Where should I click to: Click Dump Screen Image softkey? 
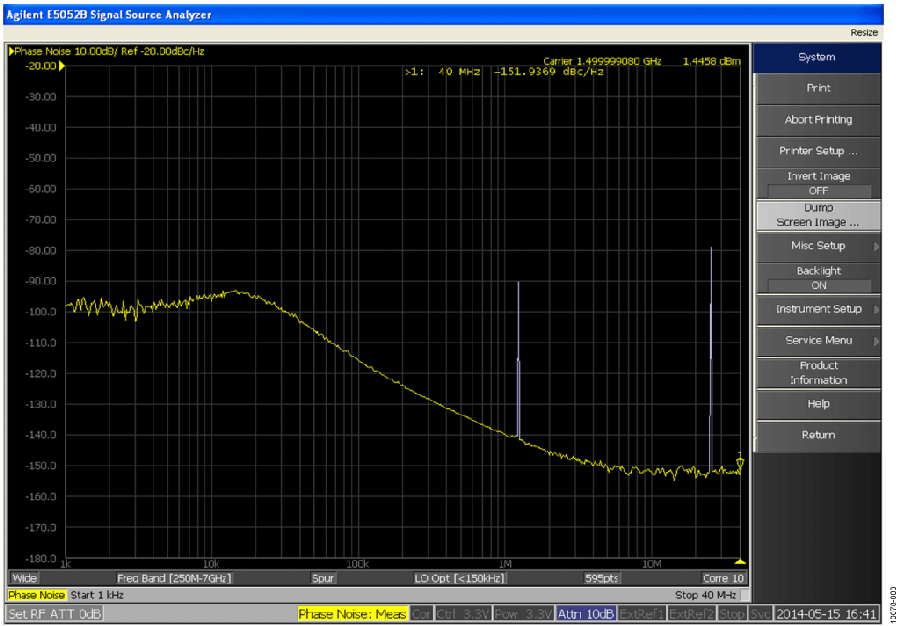click(818, 215)
